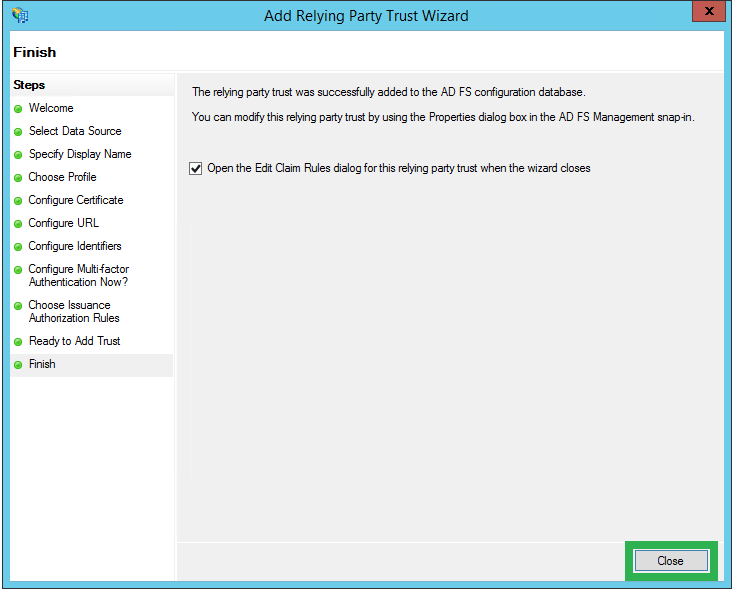Click the 'You can modify this relying party trust' text
Screen dimensions: 732x591
tap(443, 117)
